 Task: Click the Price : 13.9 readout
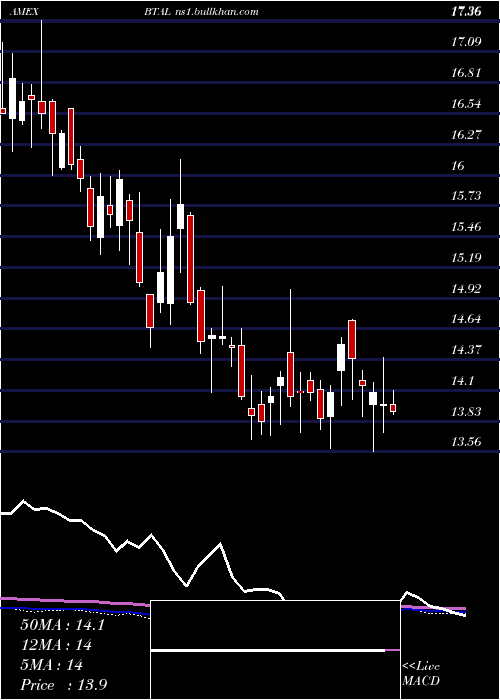63,685
